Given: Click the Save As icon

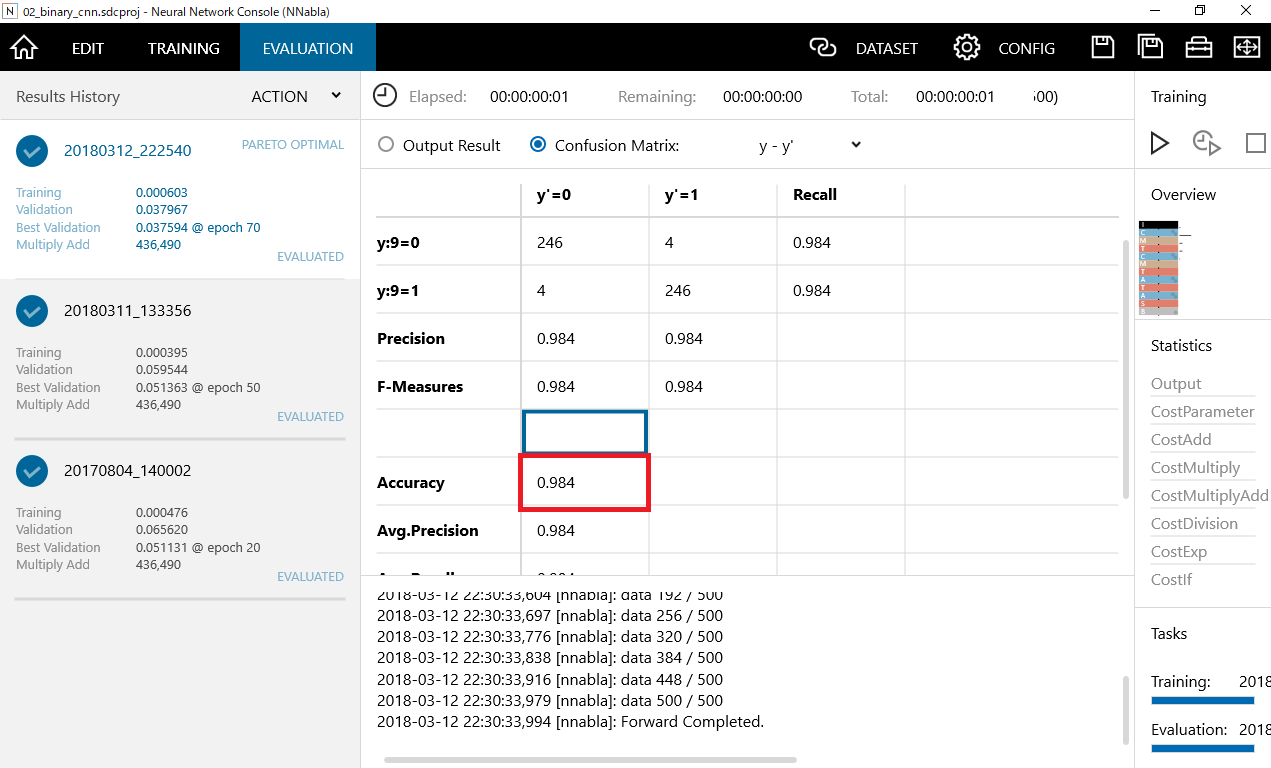Looking at the screenshot, I should (x=1150, y=48).
